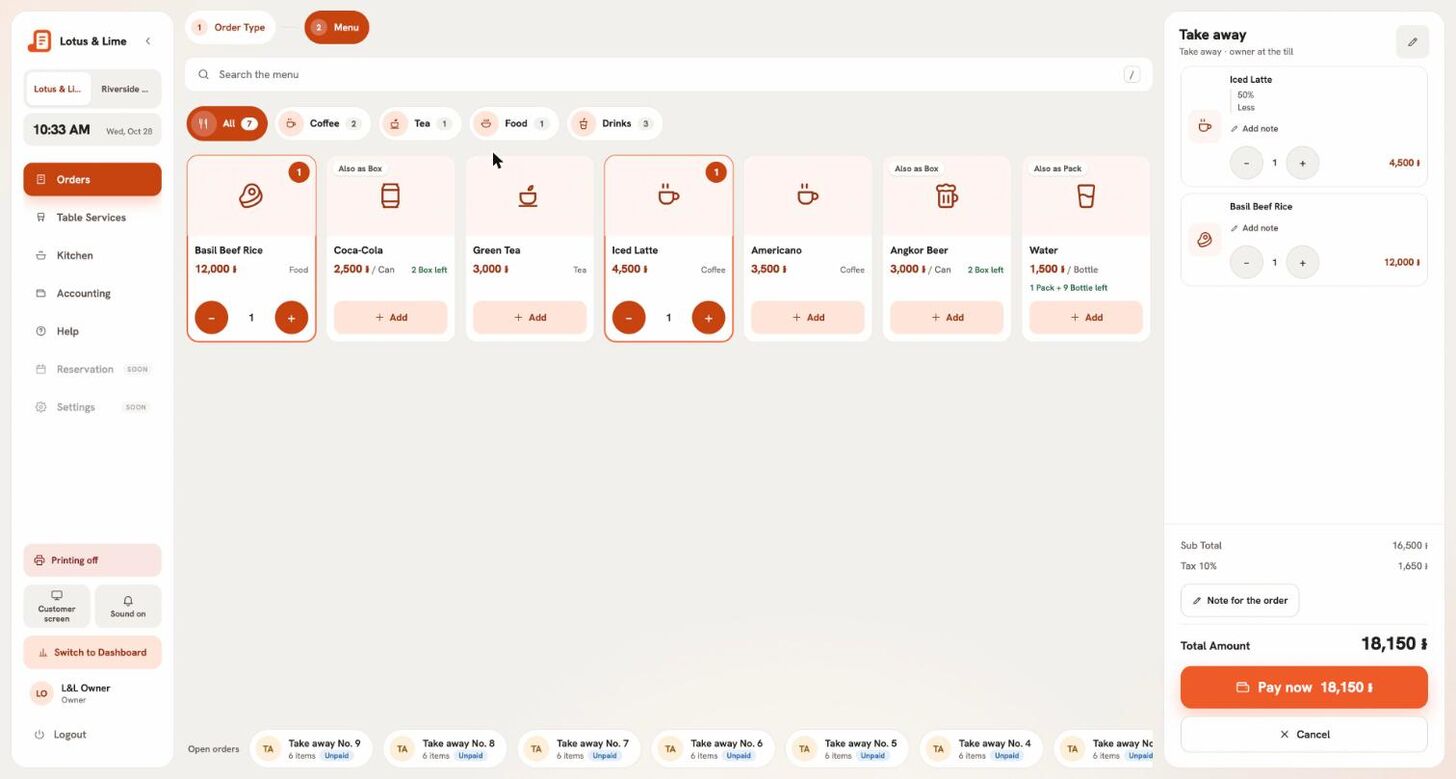1456x779 pixels.
Task: Filter menu by the Tea category
Action: click(x=420, y=123)
